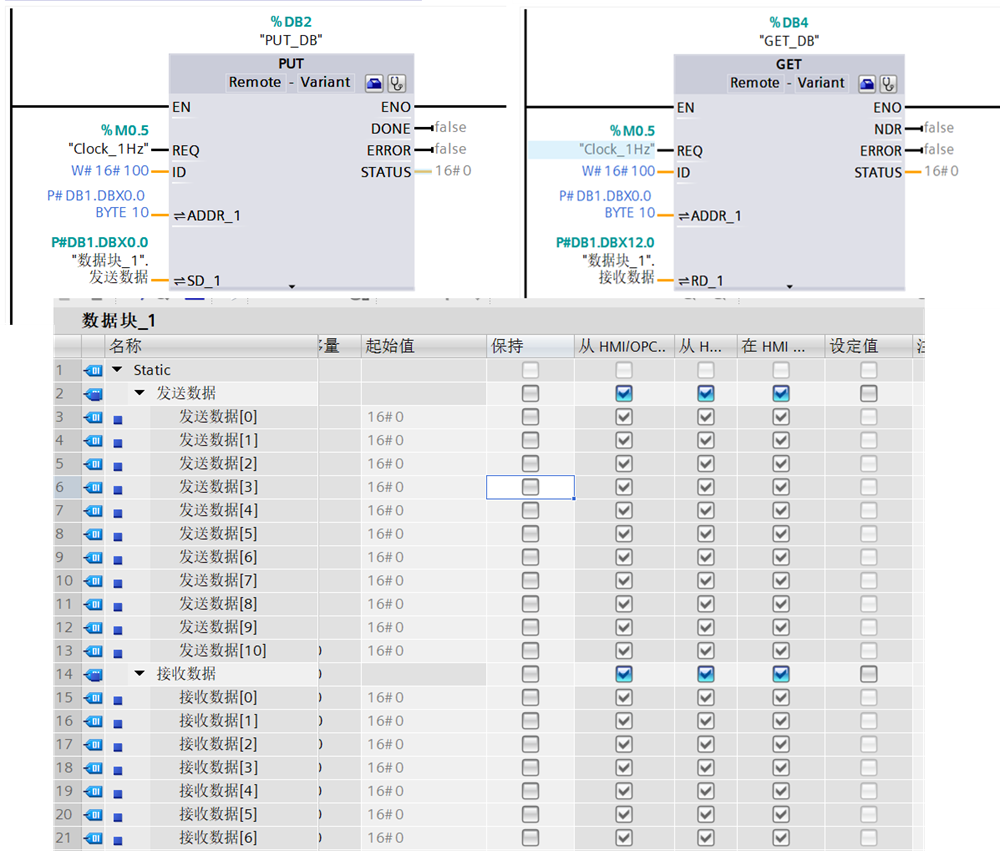Viewport: 1000px width, 851px height.
Task: Open configuration icon on PUT block
Action: point(373,83)
